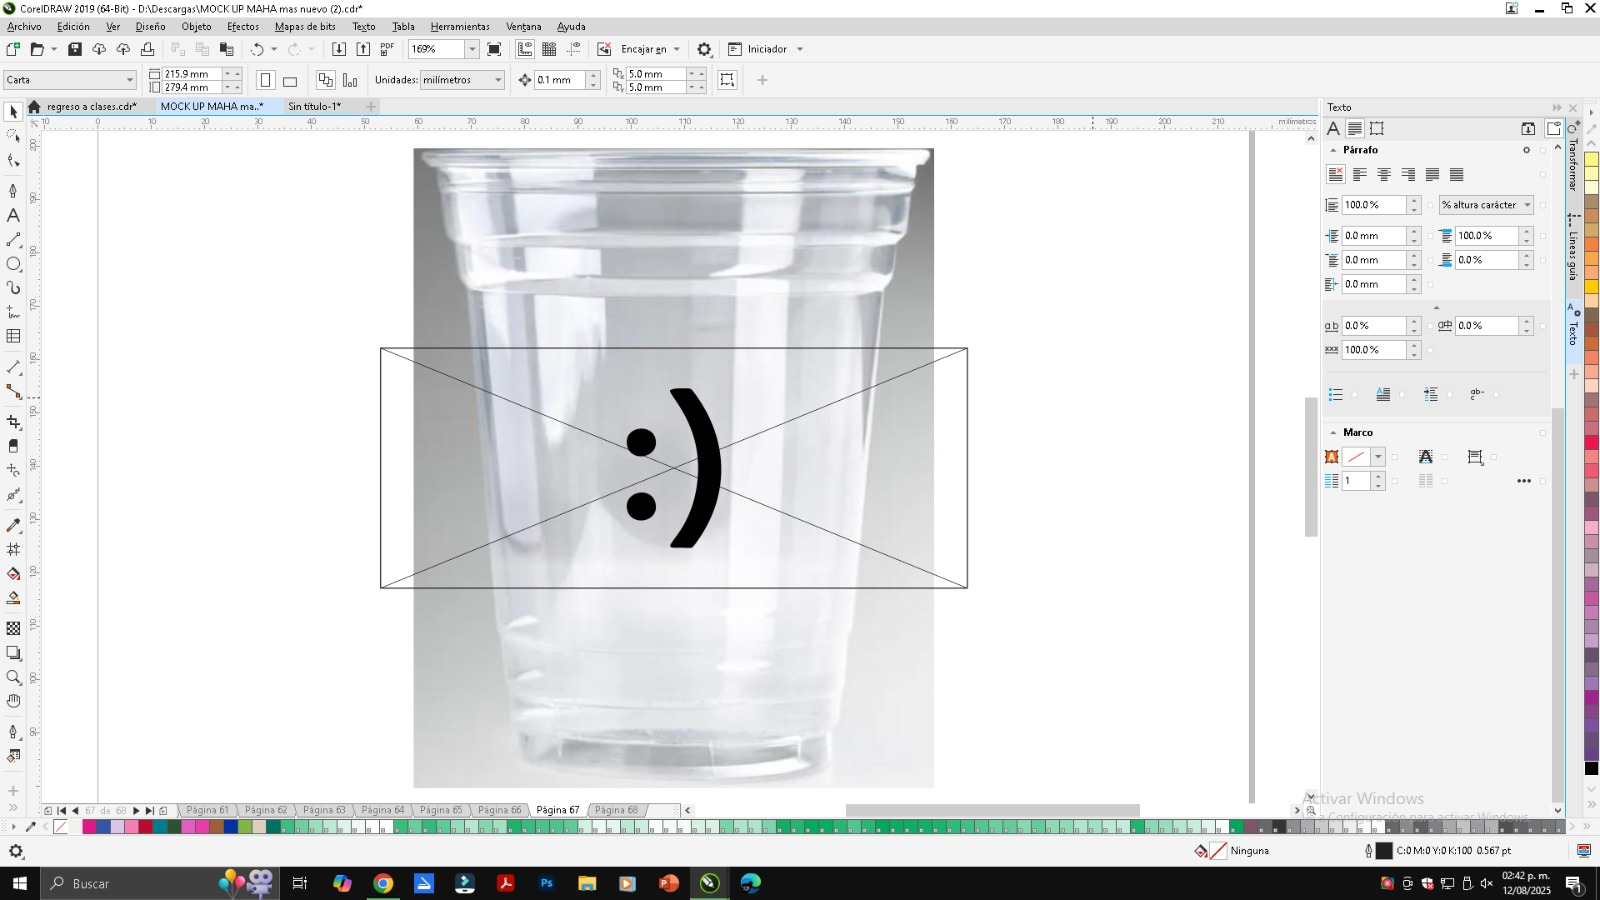The image size is (1600, 900).
Task: Select the Interactive Fill bucket tool
Action: [13, 574]
